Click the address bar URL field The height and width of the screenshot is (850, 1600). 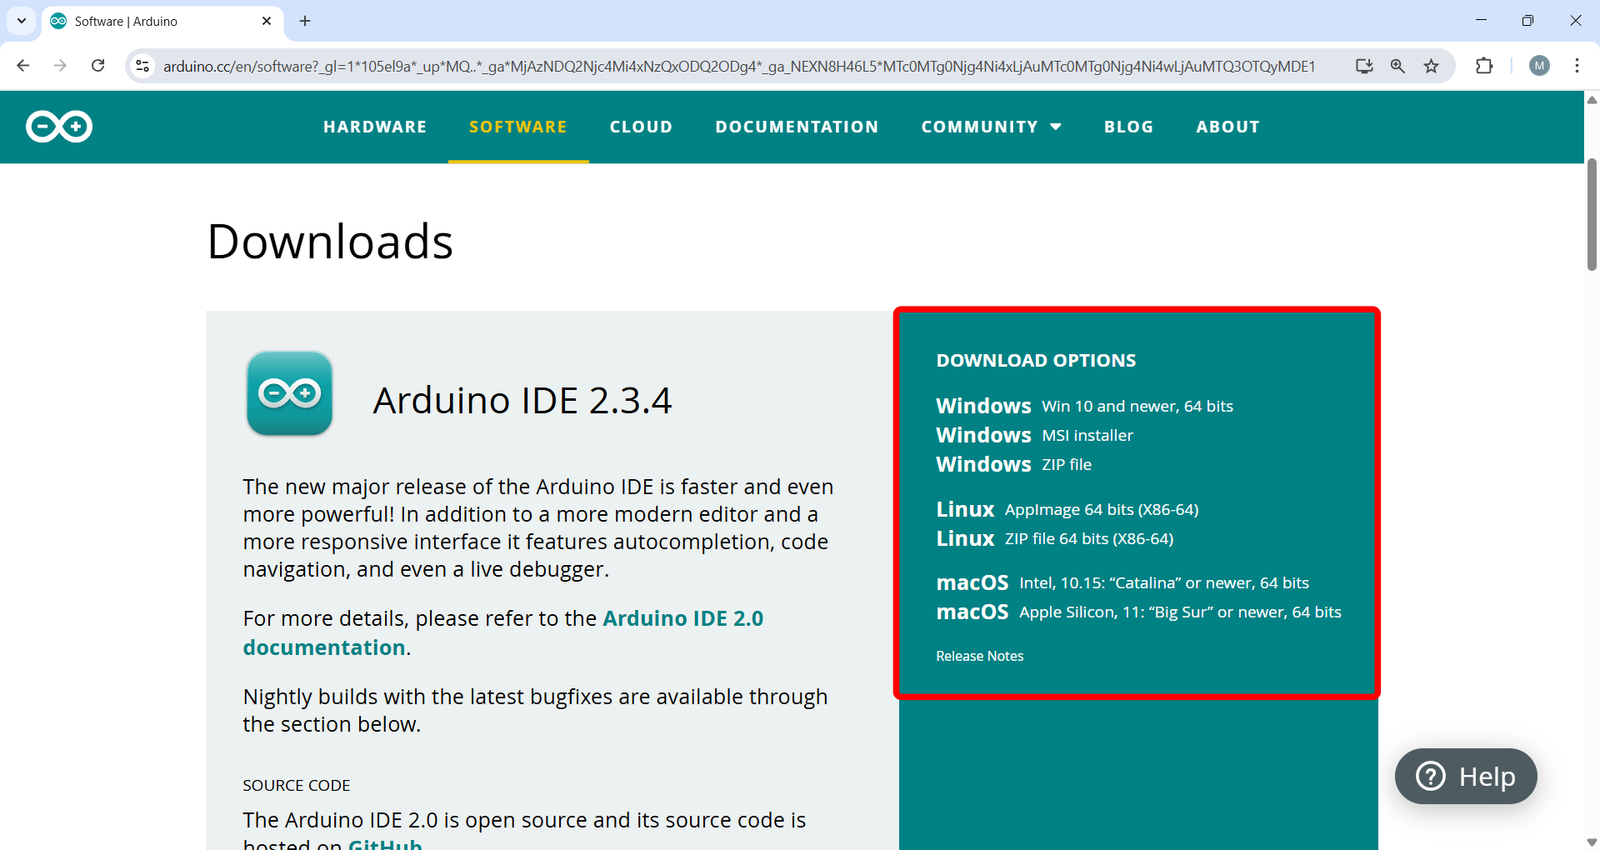[739, 66]
